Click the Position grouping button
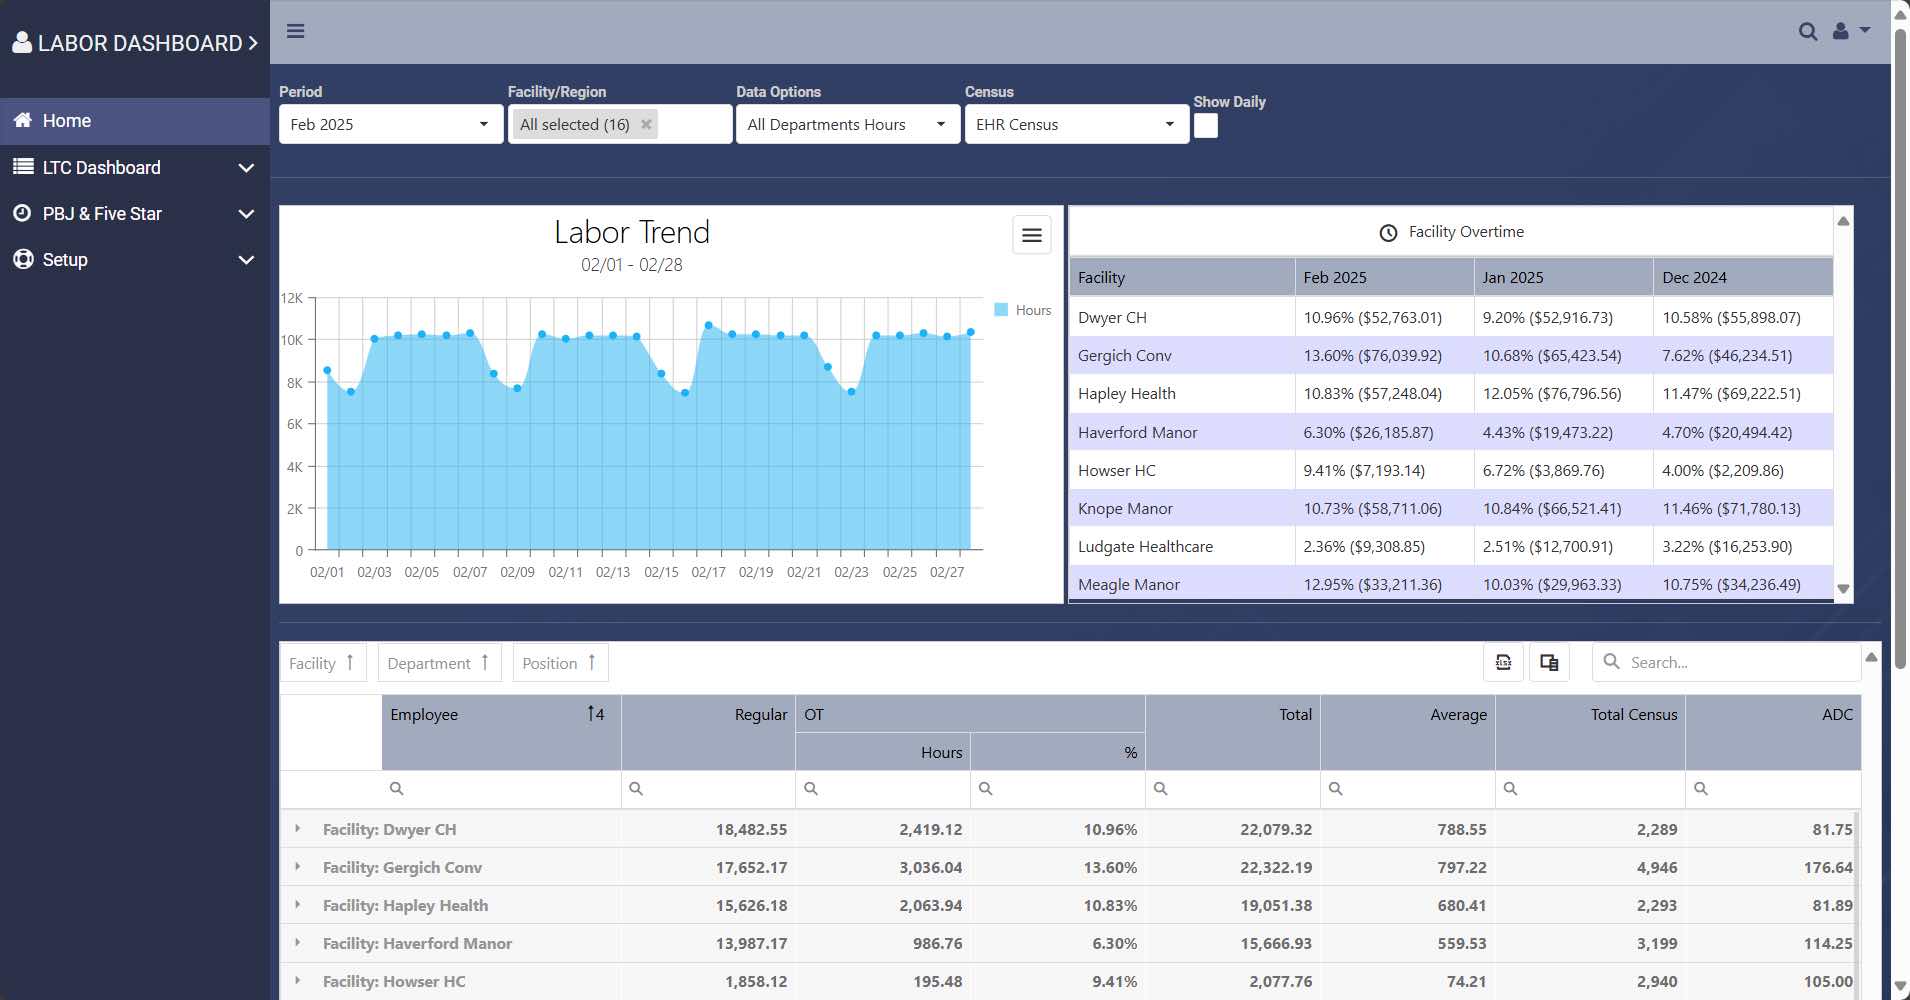This screenshot has height=1000, width=1910. (x=559, y=663)
